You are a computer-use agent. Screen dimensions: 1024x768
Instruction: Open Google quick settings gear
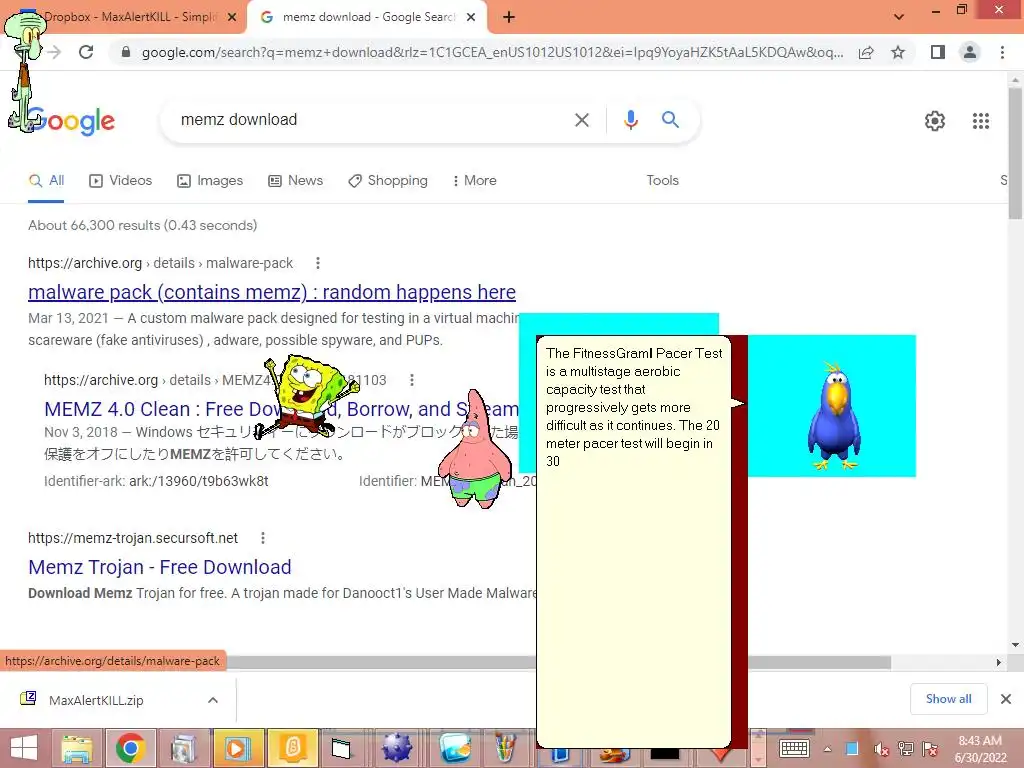point(935,121)
